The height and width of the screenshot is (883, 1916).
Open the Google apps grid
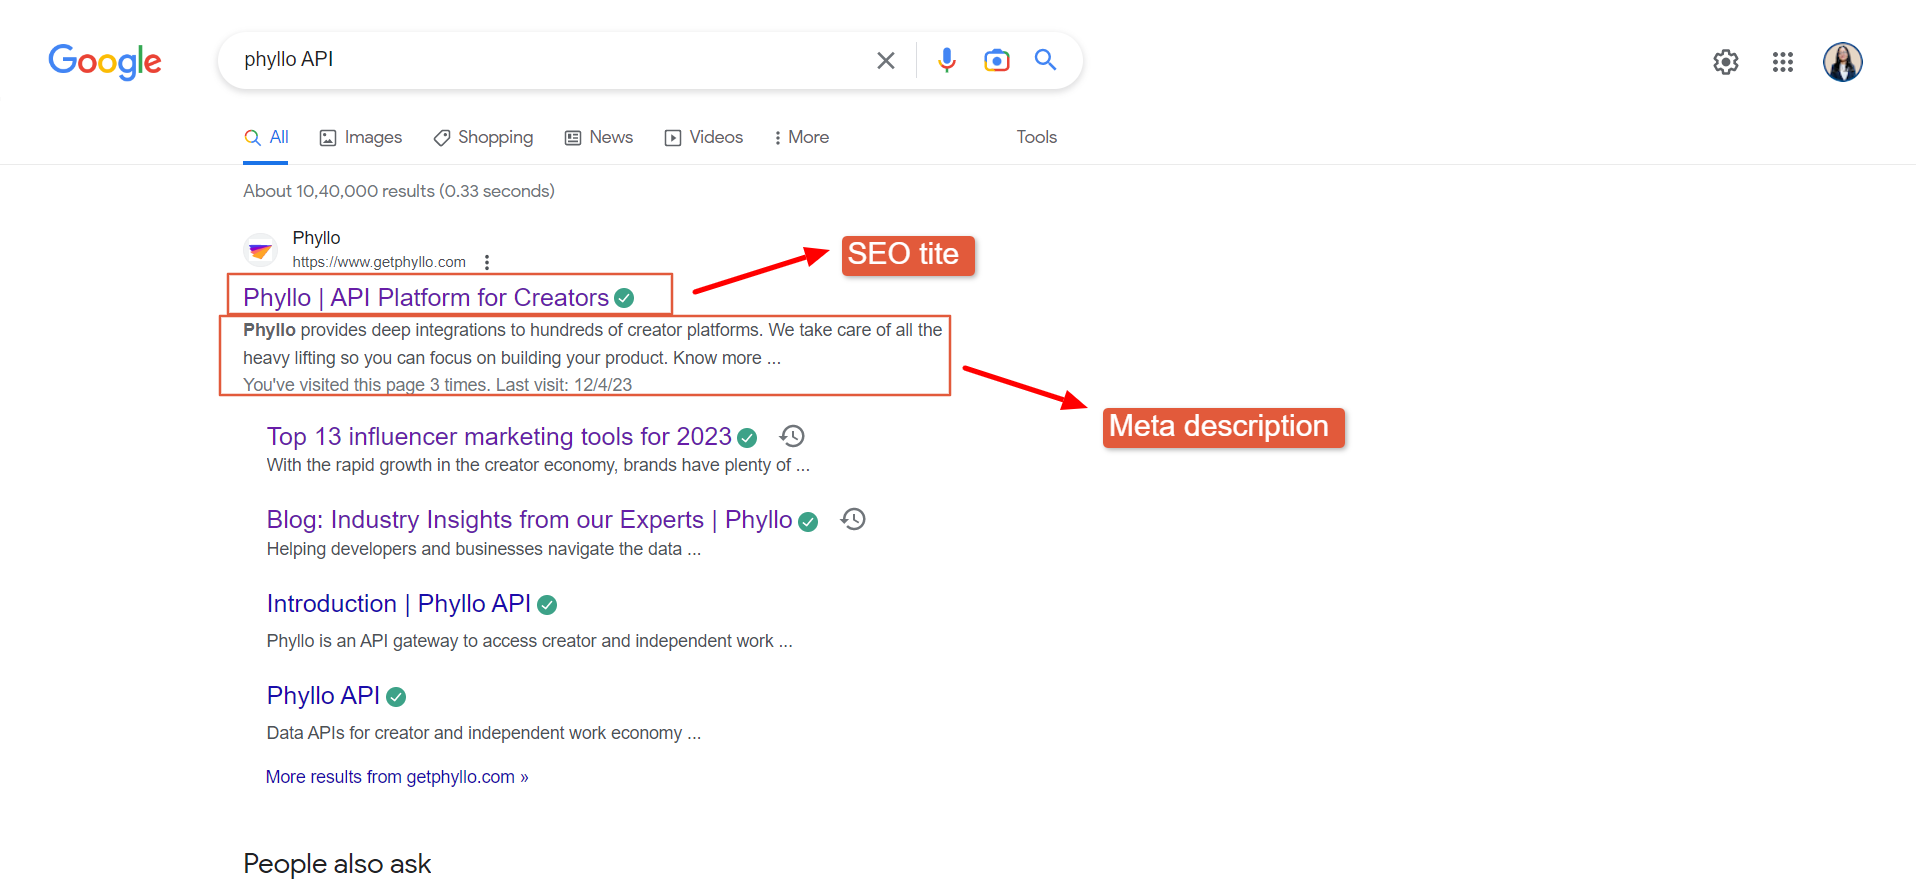[1782, 62]
